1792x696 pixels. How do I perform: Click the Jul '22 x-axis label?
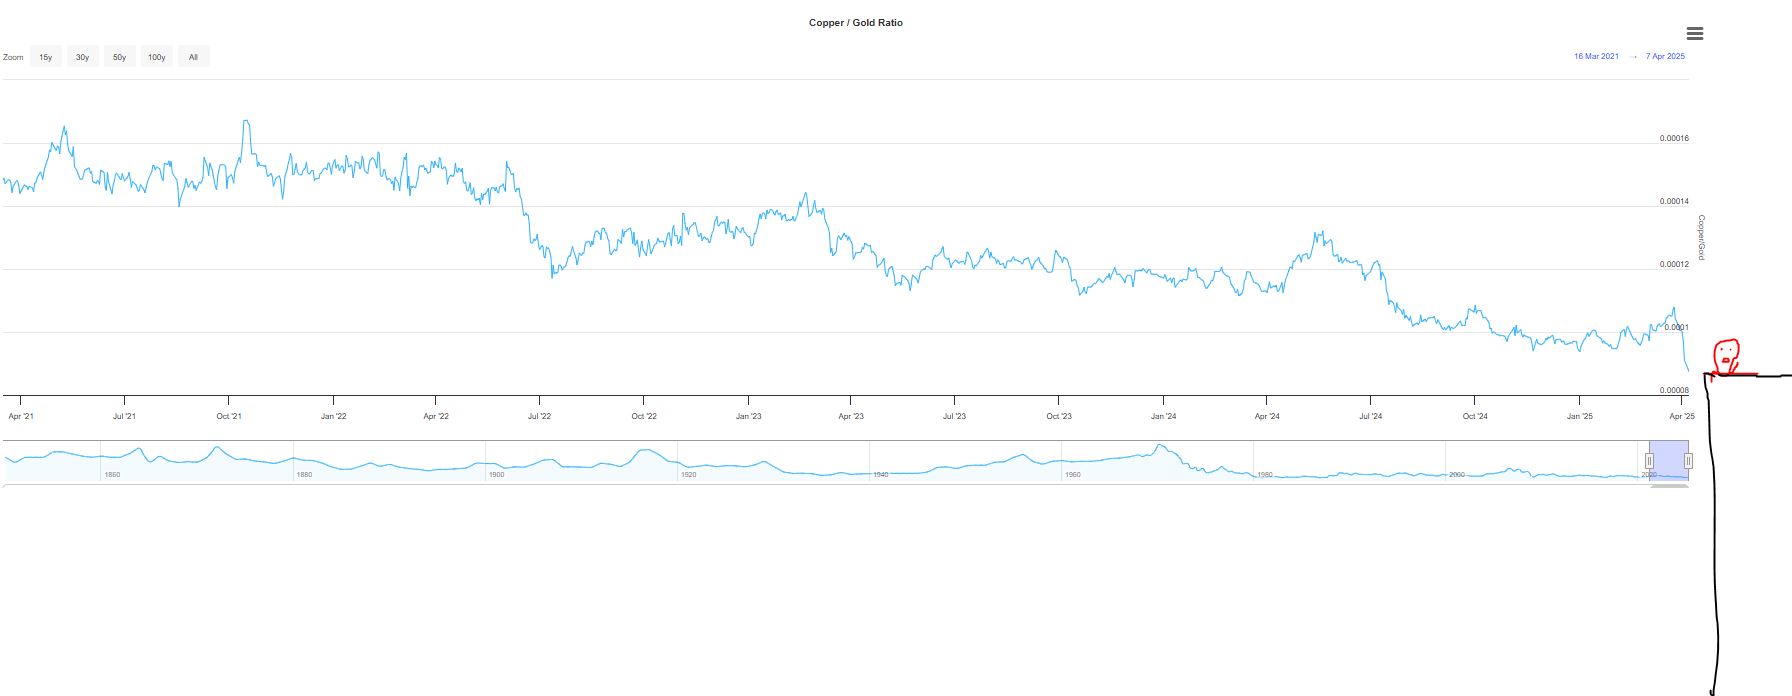tap(539, 416)
